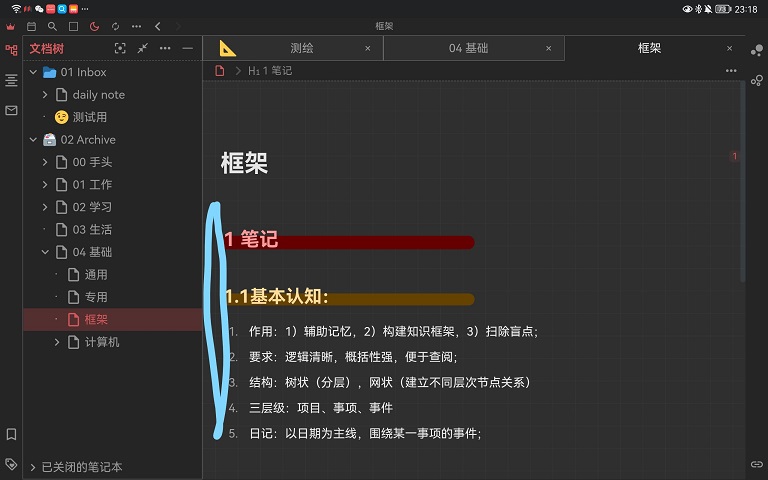Image resolution: width=768 pixels, height=480 pixels.
Task: Open the graph view in right dock
Action: (757, 49)
